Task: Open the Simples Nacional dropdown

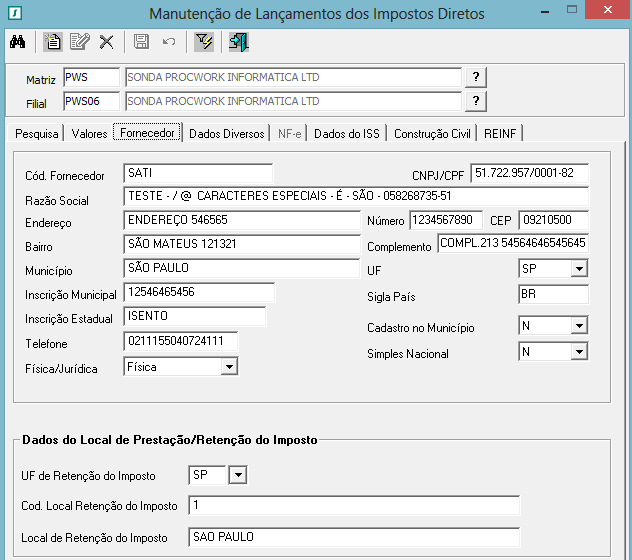Action: coord(579,352)
